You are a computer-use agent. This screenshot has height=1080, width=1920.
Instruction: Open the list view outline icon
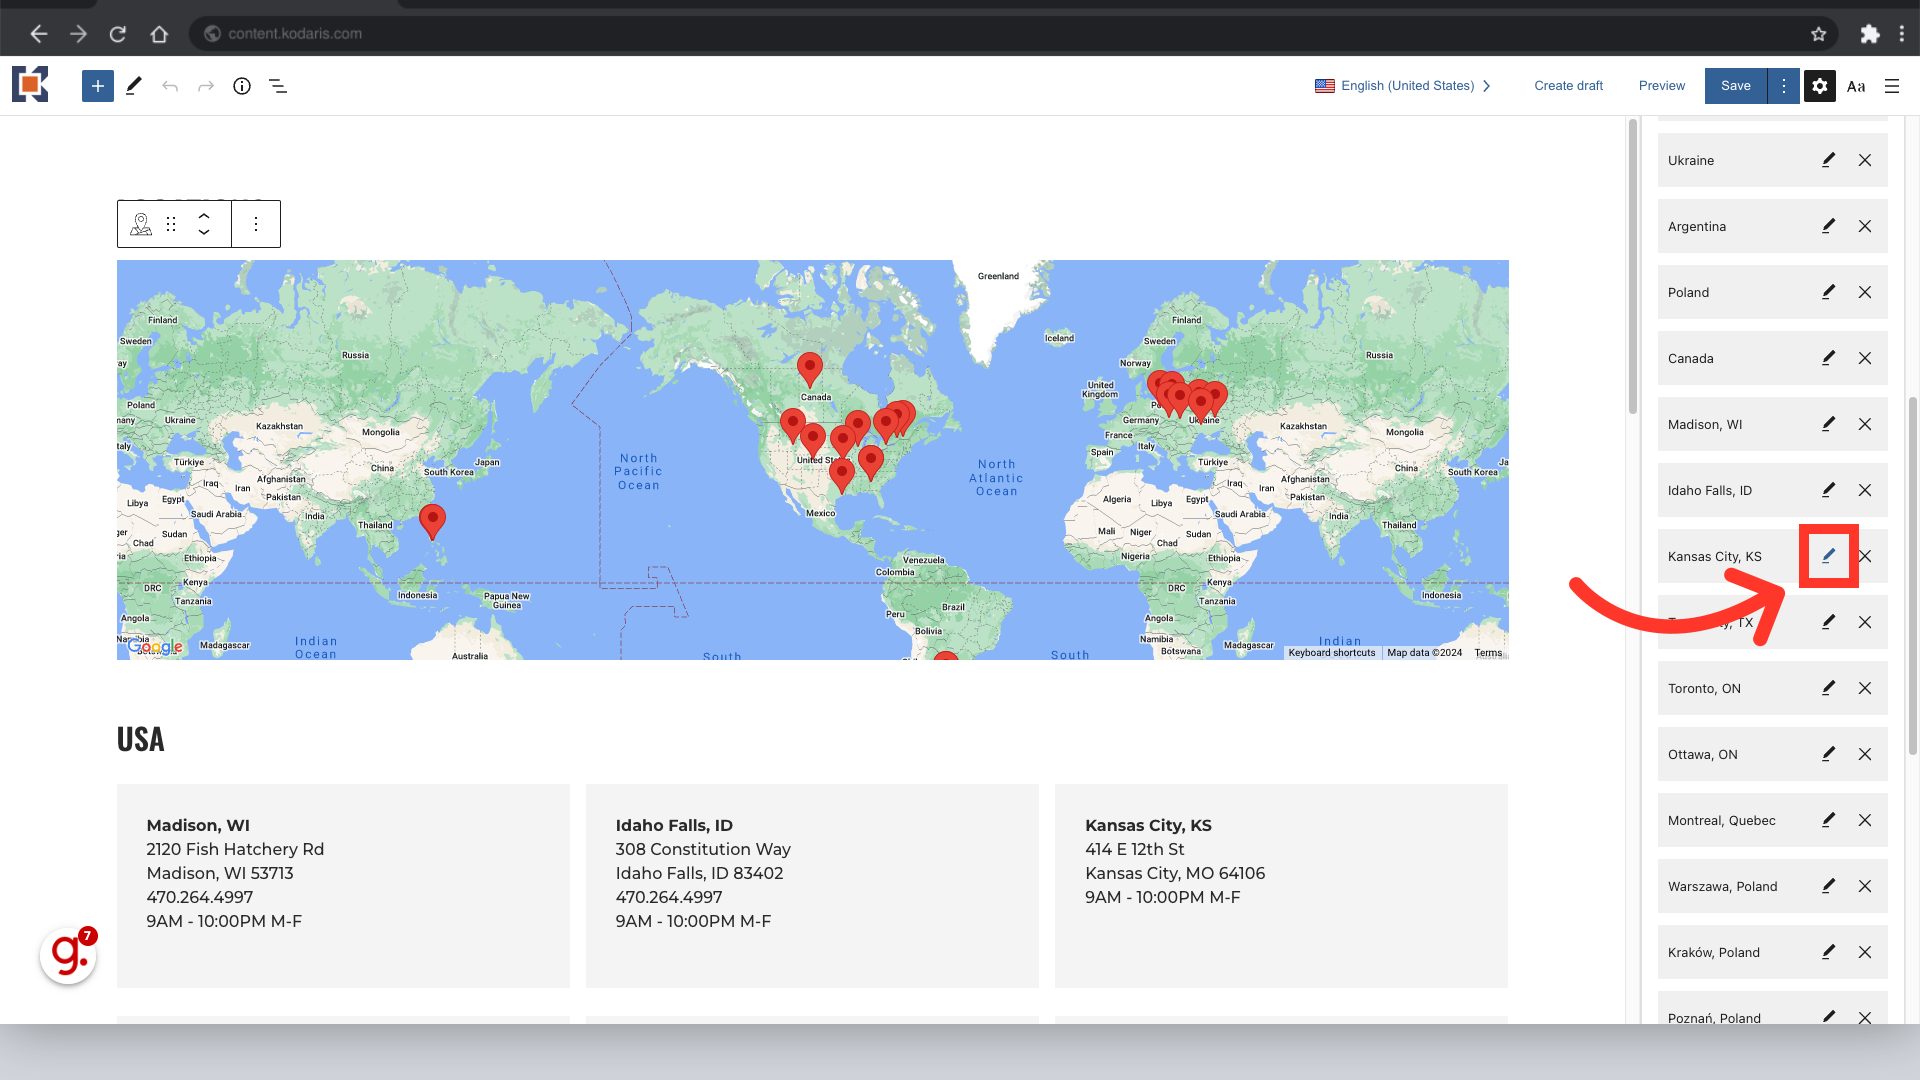click(x=278, y=86)
